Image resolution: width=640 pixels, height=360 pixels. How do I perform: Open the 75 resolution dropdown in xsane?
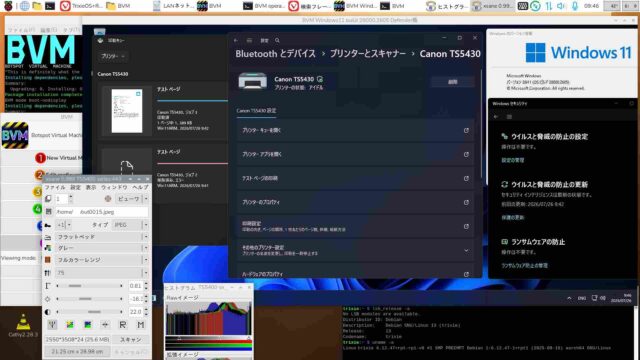point(102,273)
